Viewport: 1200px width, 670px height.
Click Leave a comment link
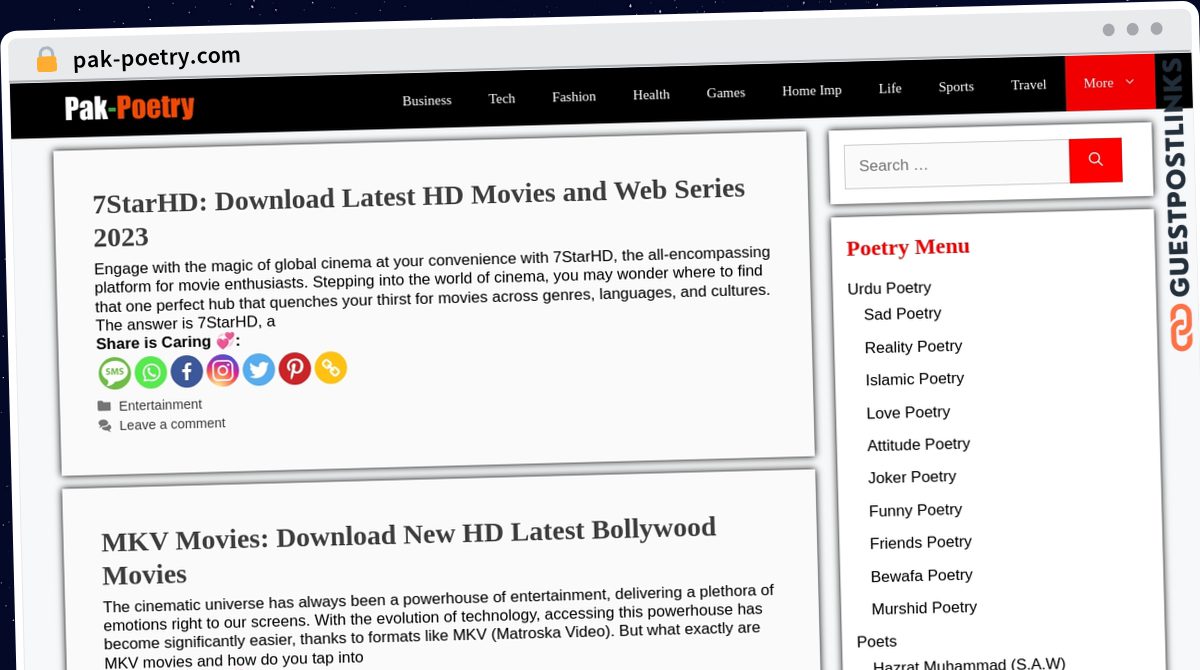click(172, 424)
